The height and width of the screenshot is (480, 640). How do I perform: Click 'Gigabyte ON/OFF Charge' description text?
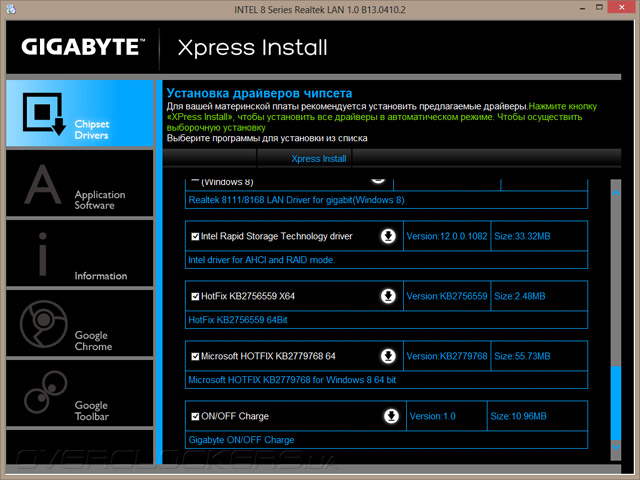click(241, 440)
